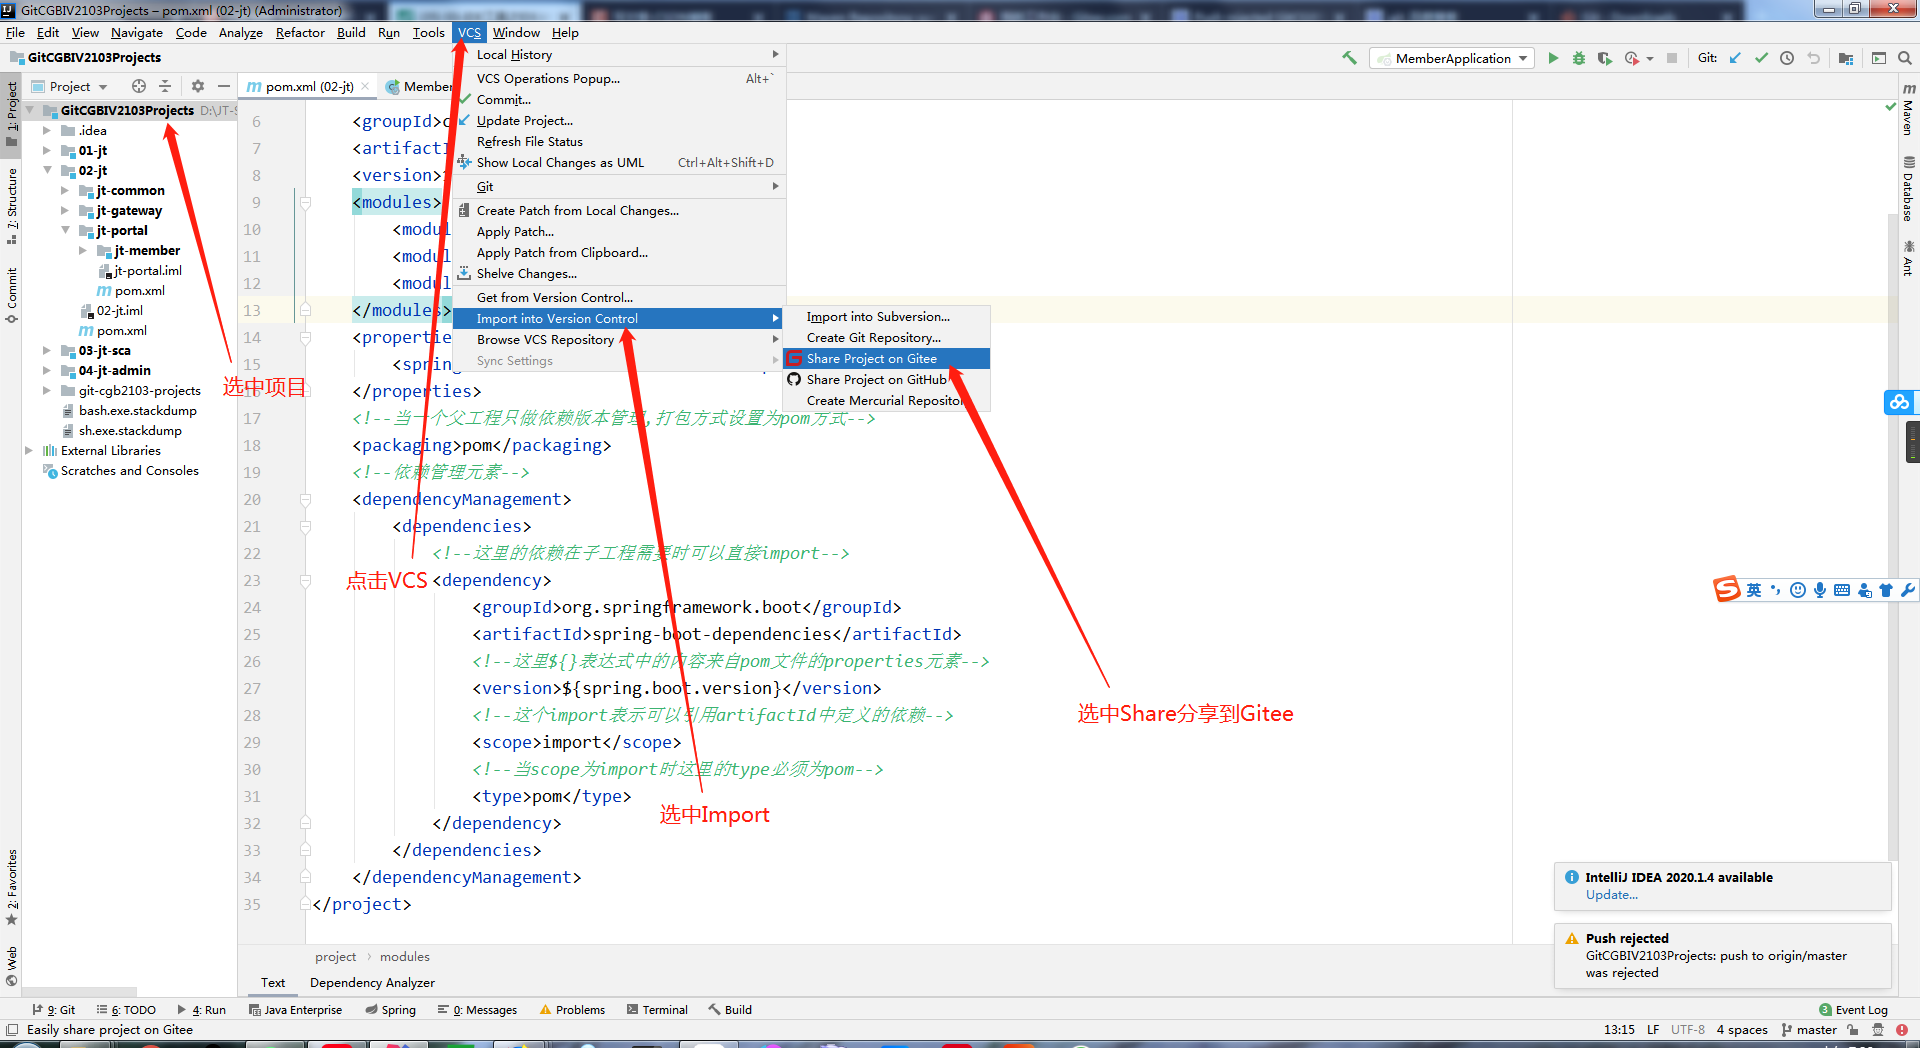Open the Commit tool window on left
The image size is (1920, 1048).
[11, 295]
